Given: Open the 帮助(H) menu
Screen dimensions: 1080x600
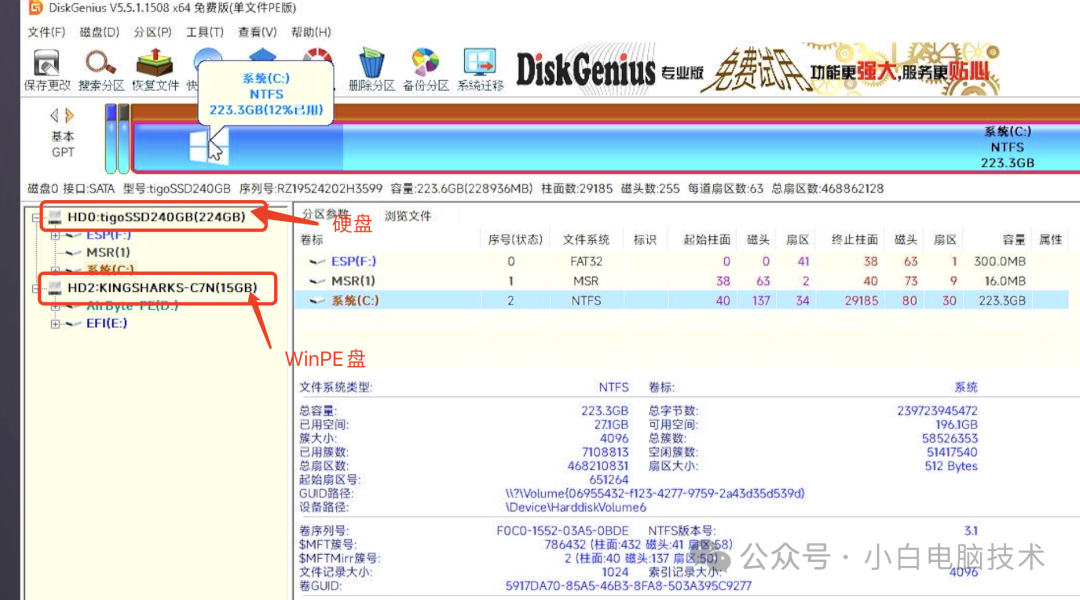Looking at the screenshot, I should click(x=311, y=32).
